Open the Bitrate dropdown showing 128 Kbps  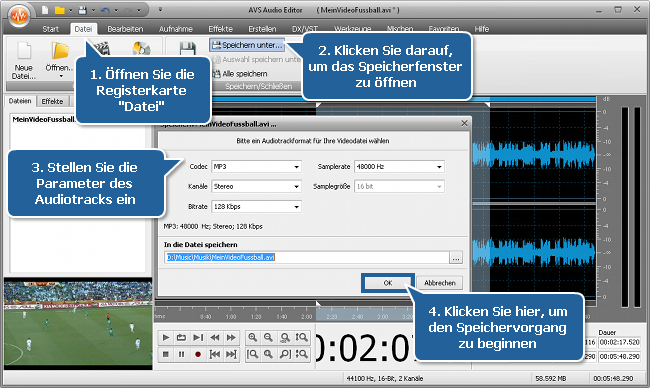pyautogui.click(x=256, y=206)
